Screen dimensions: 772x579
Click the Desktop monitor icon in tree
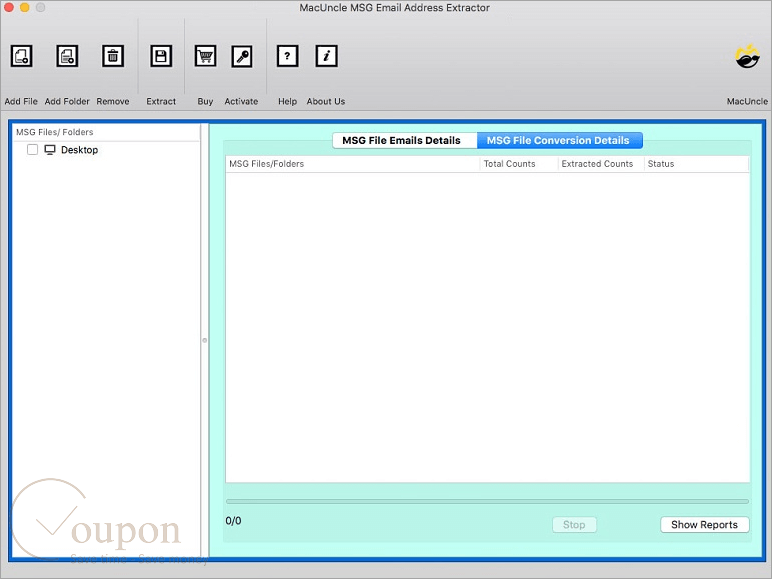(x=50, y=150)
